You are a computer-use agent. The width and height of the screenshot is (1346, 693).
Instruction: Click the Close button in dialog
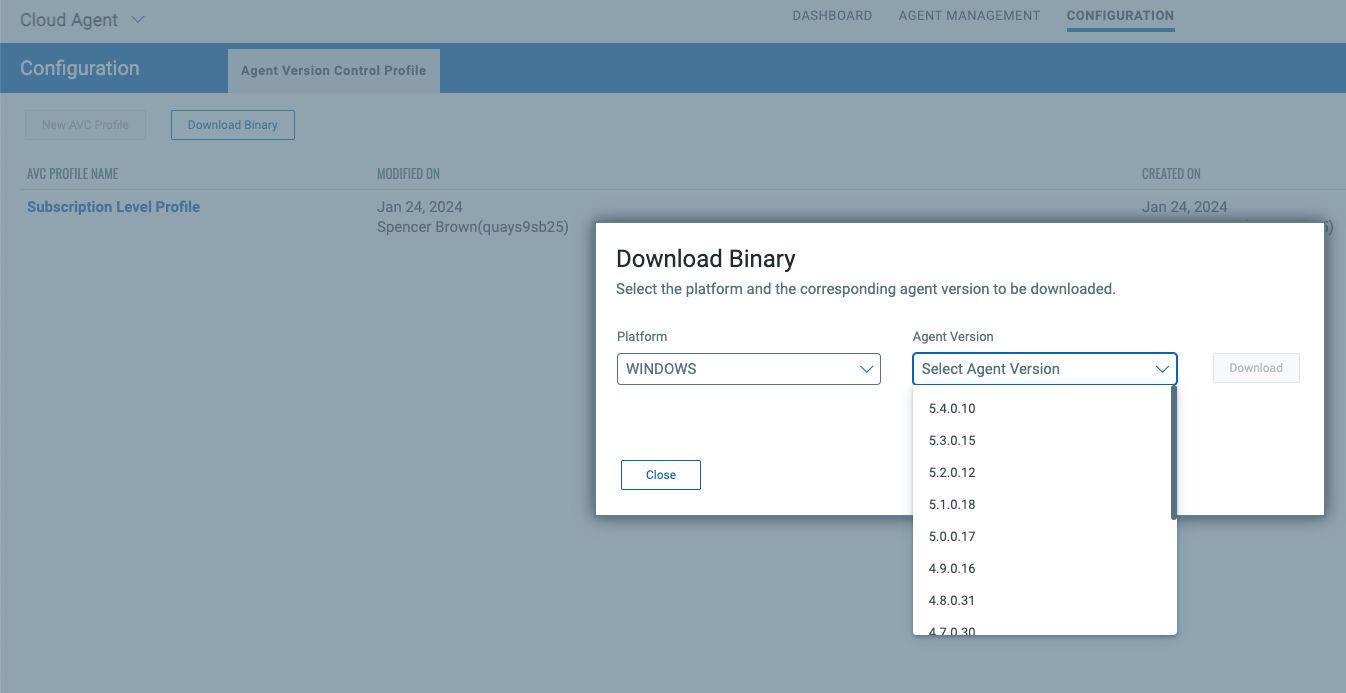(660, 475)
